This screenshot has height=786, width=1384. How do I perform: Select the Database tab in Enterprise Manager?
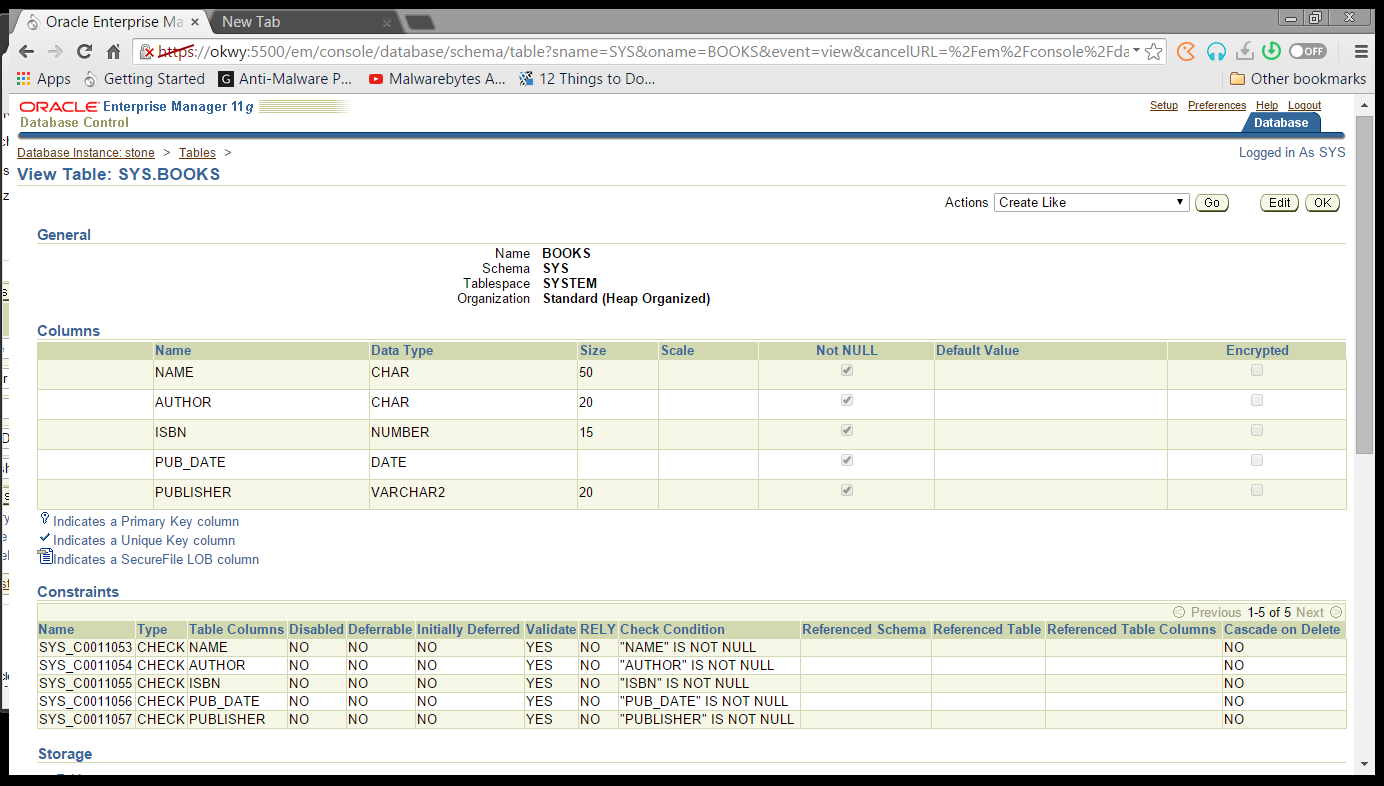(1281, 122)
